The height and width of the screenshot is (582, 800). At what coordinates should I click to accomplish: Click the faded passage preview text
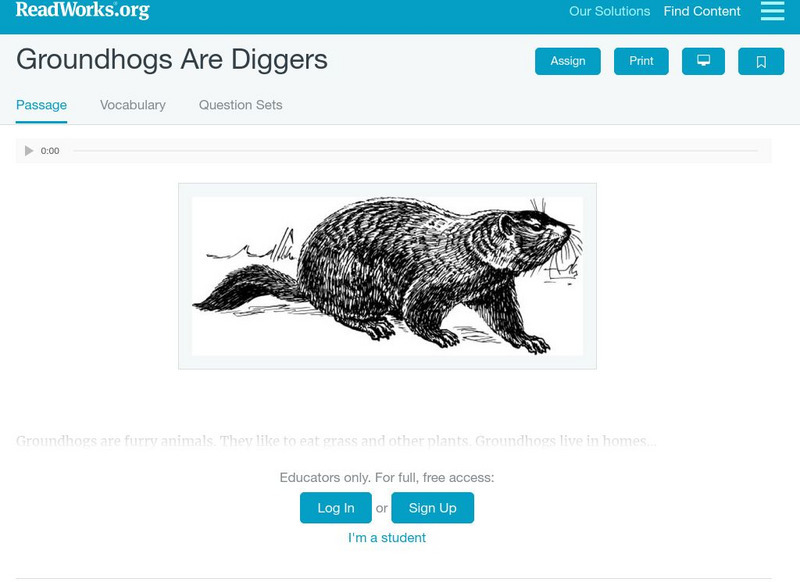click(336, 441)
